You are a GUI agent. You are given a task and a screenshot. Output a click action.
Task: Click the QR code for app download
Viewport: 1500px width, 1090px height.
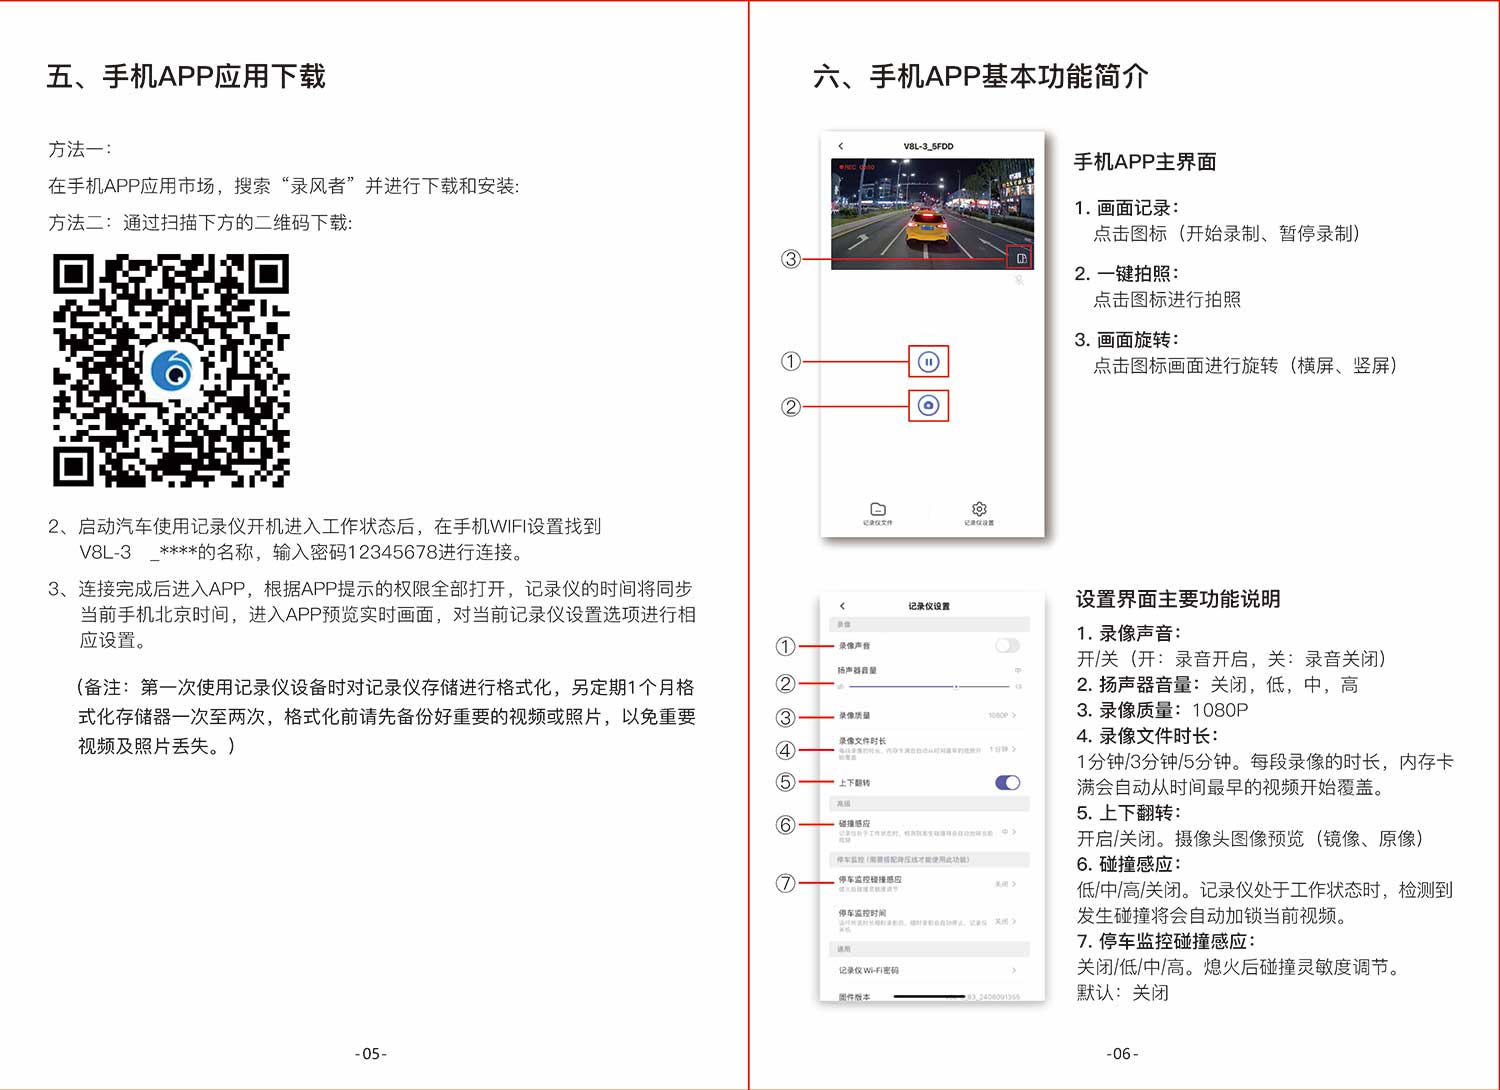[x=171, y=370]
